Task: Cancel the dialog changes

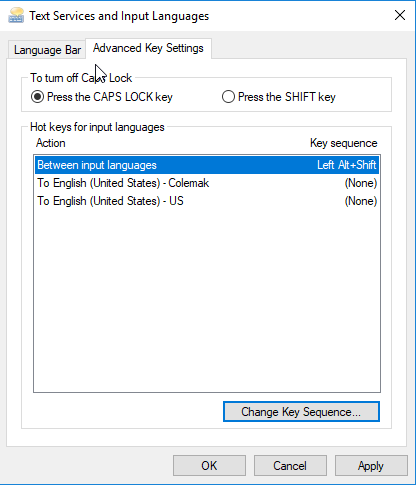Action: click(290, 466)
